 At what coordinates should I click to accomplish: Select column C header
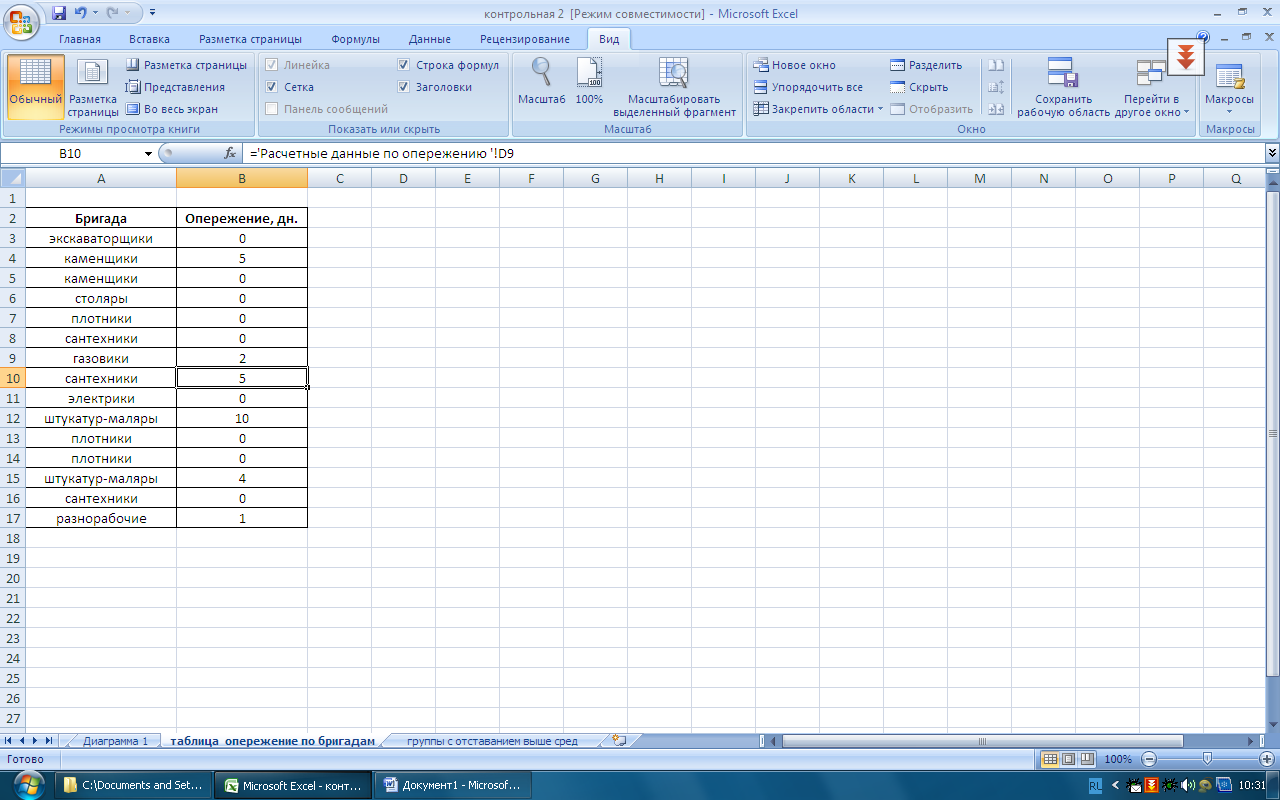click(x=340, y=178)
